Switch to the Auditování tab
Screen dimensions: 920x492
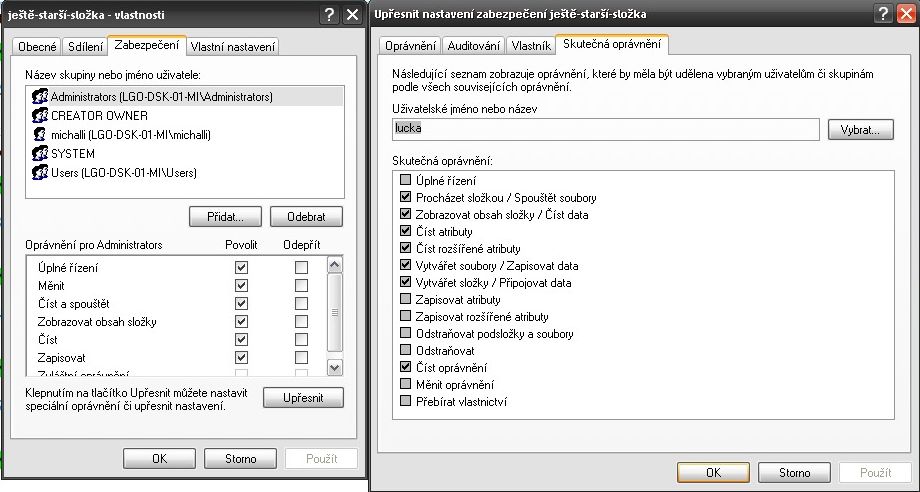[x=474, y=45]
